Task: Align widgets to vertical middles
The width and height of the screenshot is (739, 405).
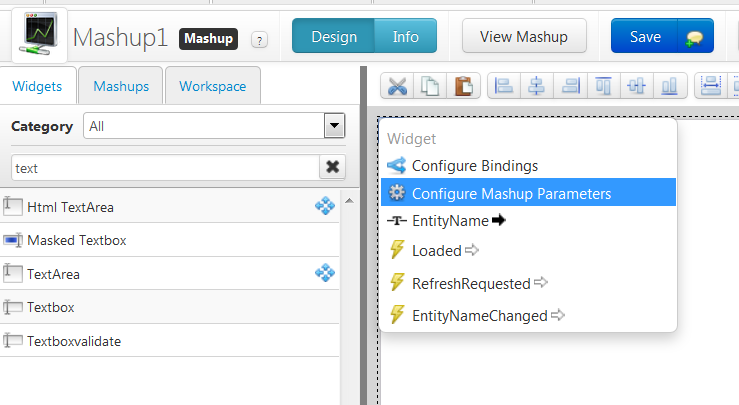Action: pyautogui.click(x=637, y=86)
